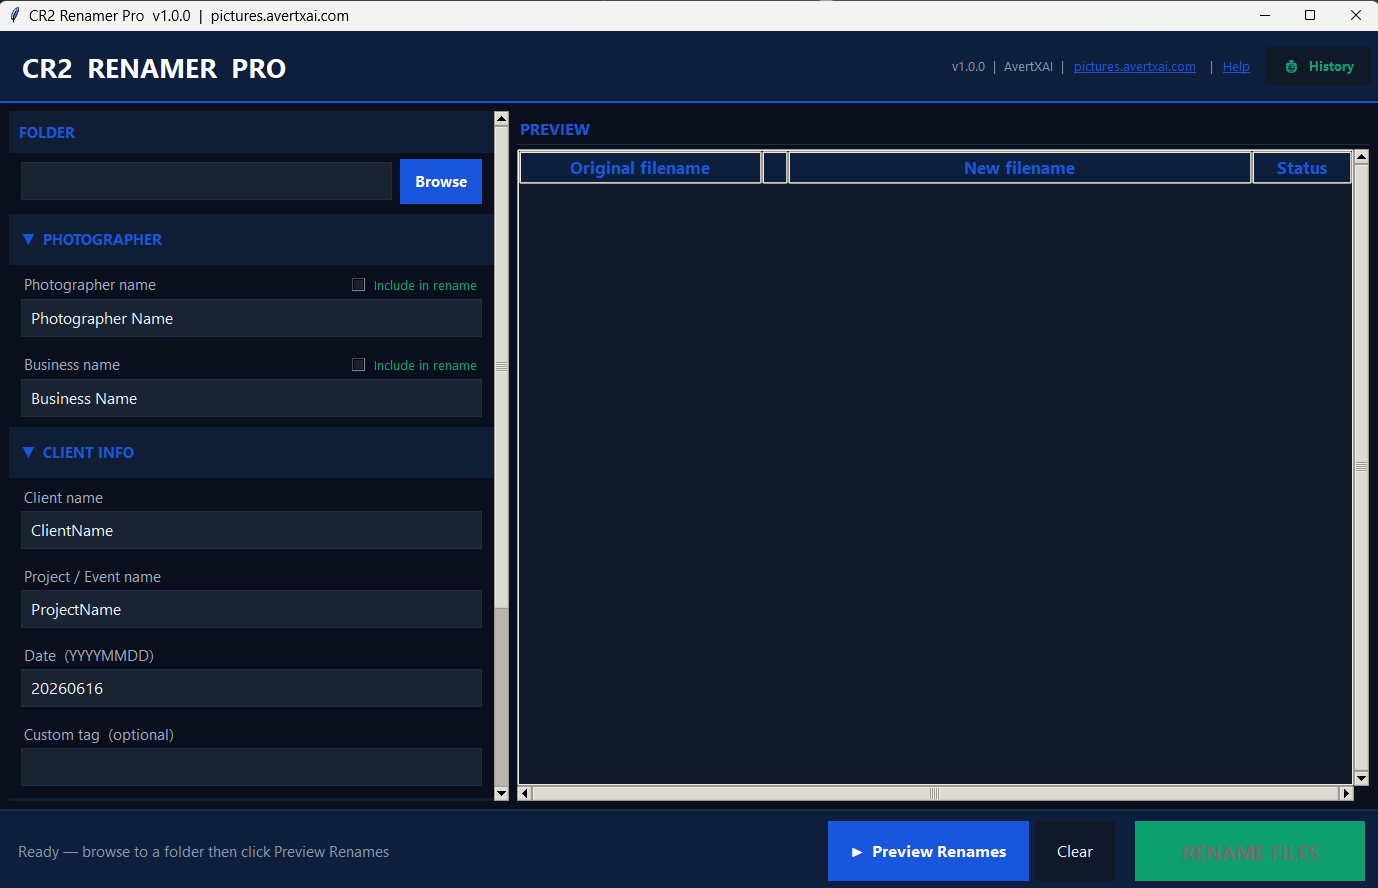Click the New filename column header
The image size is (1378, 888).
point(1019,168)
